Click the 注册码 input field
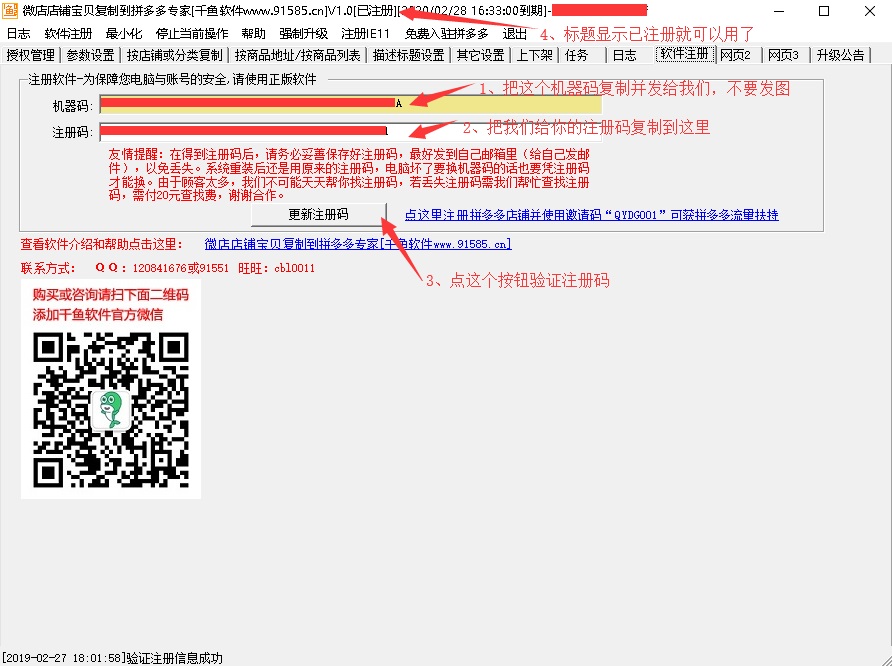 [350, 132]
